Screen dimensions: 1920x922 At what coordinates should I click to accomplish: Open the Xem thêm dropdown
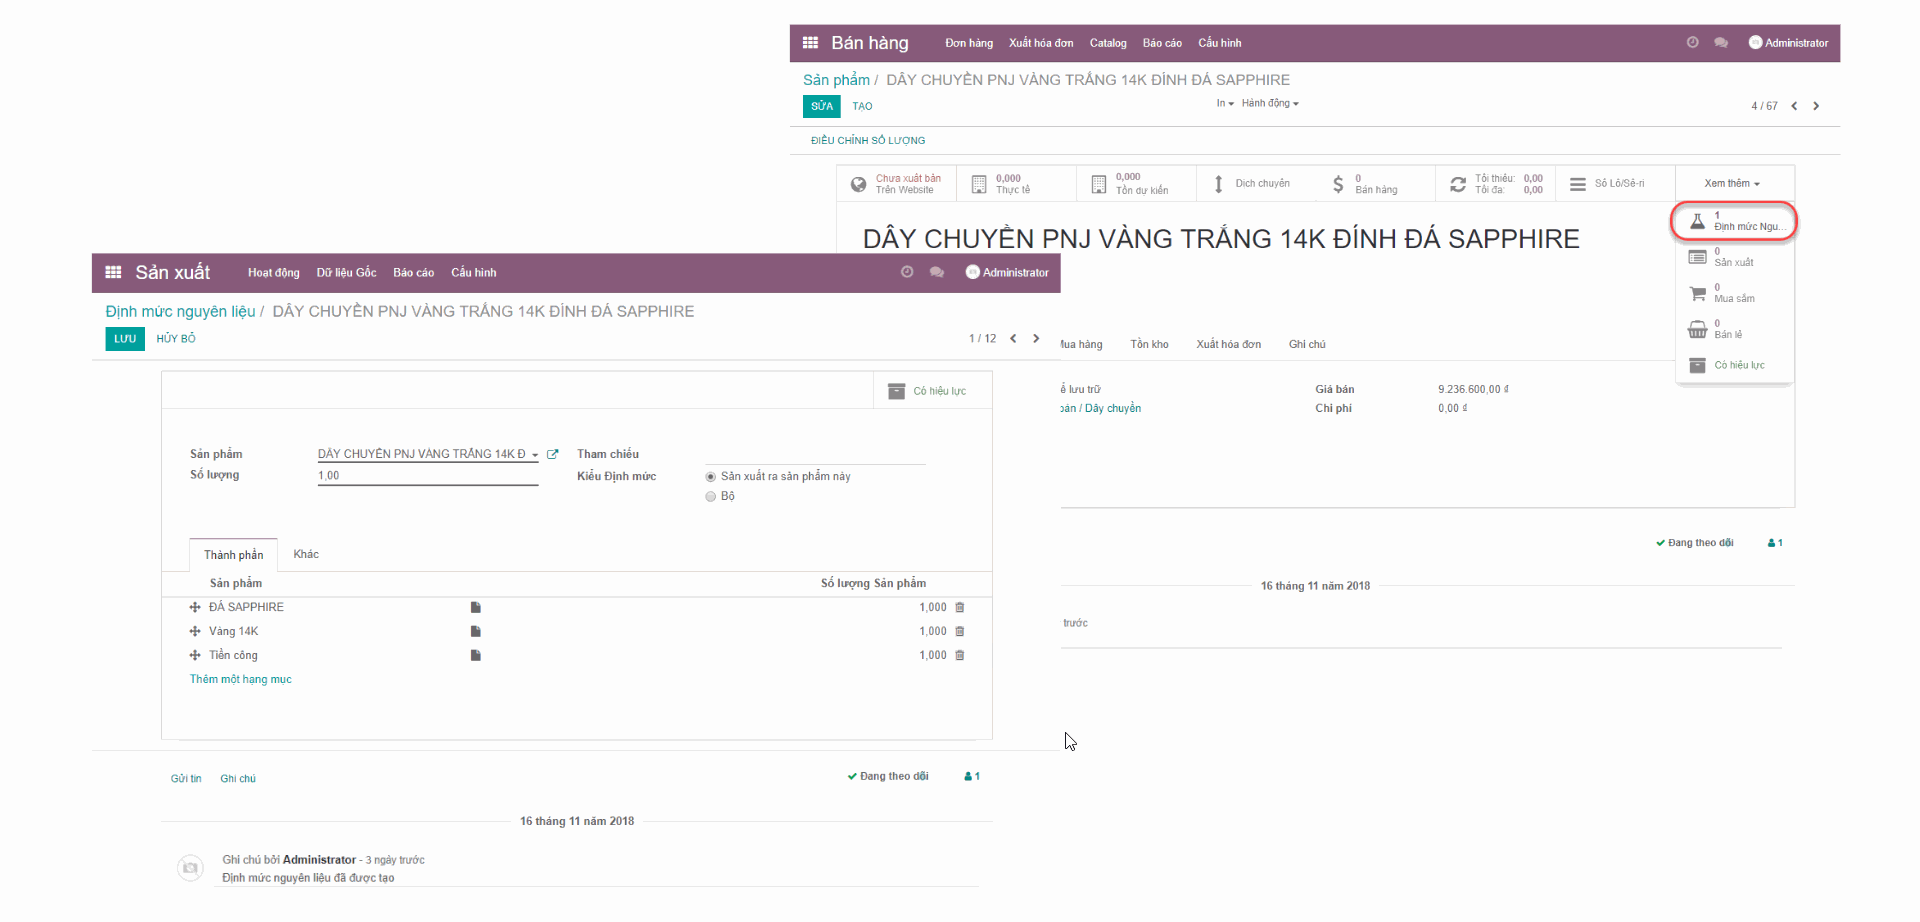pyautogui.click(x=1728, y=183)
